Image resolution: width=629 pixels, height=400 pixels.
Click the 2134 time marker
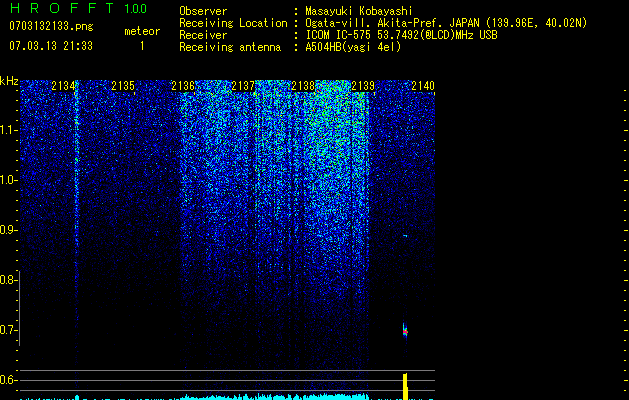pos(63,86)
